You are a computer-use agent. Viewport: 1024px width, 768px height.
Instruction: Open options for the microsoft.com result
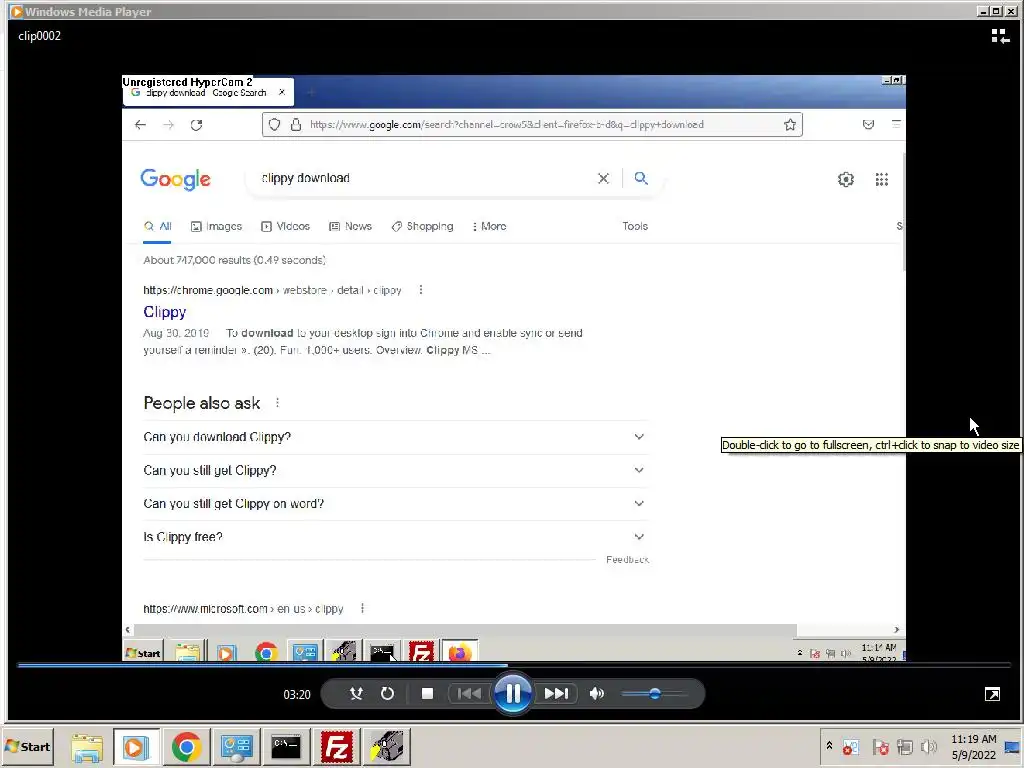click(x=362, y=609)
